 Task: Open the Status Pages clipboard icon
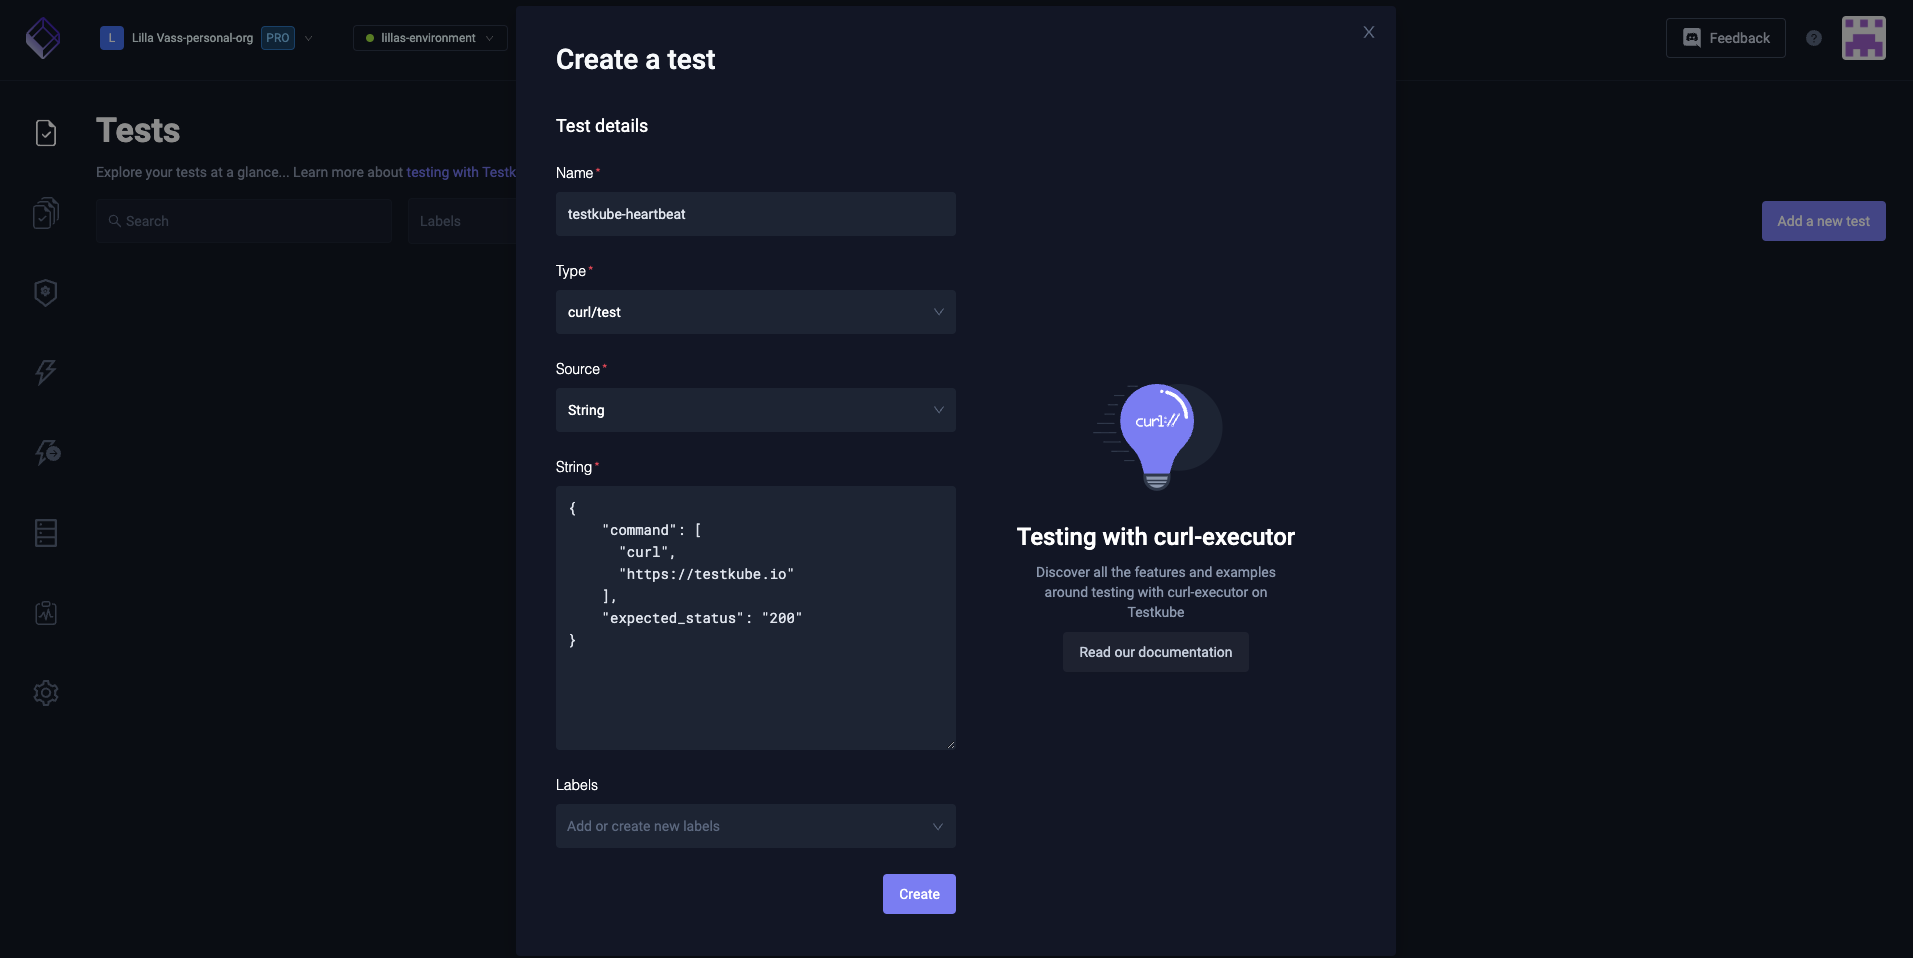click(45, 613)
